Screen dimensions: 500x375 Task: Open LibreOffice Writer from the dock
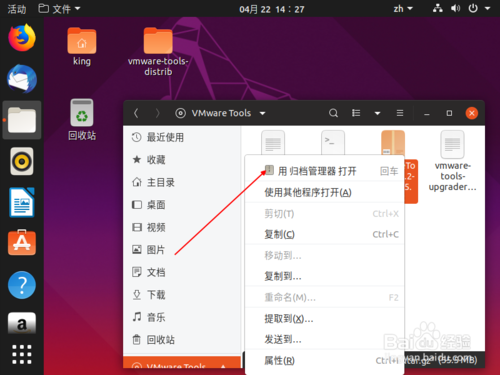(22, 202)
